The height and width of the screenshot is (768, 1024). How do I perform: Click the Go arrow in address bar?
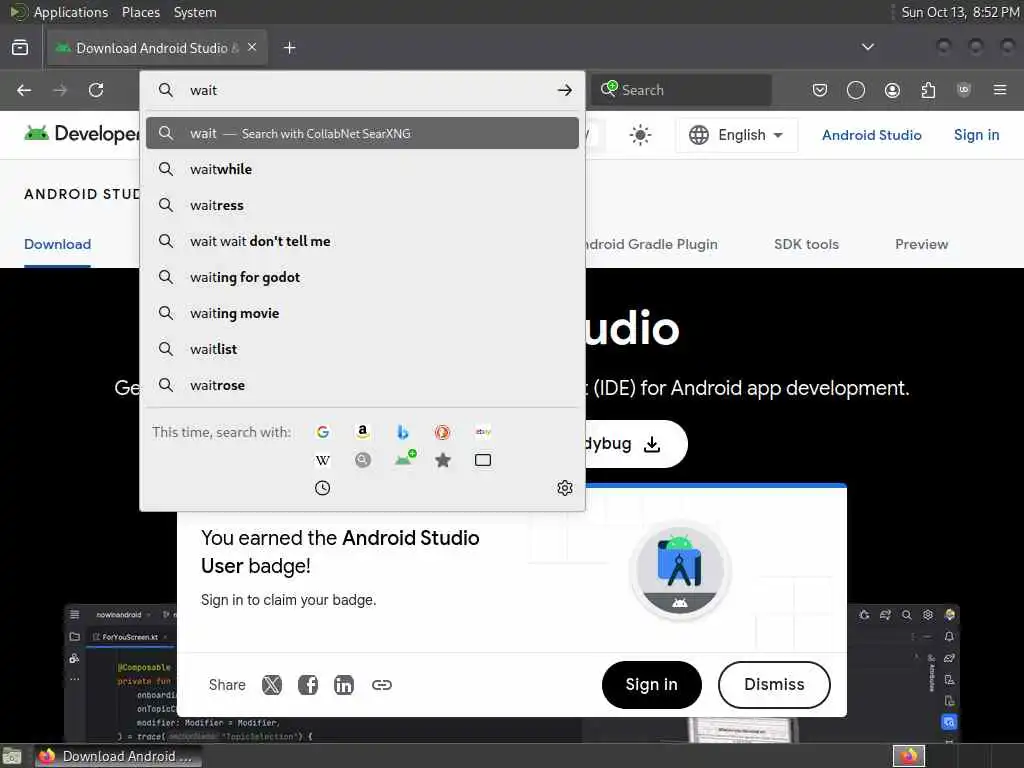tap(565, 90)
